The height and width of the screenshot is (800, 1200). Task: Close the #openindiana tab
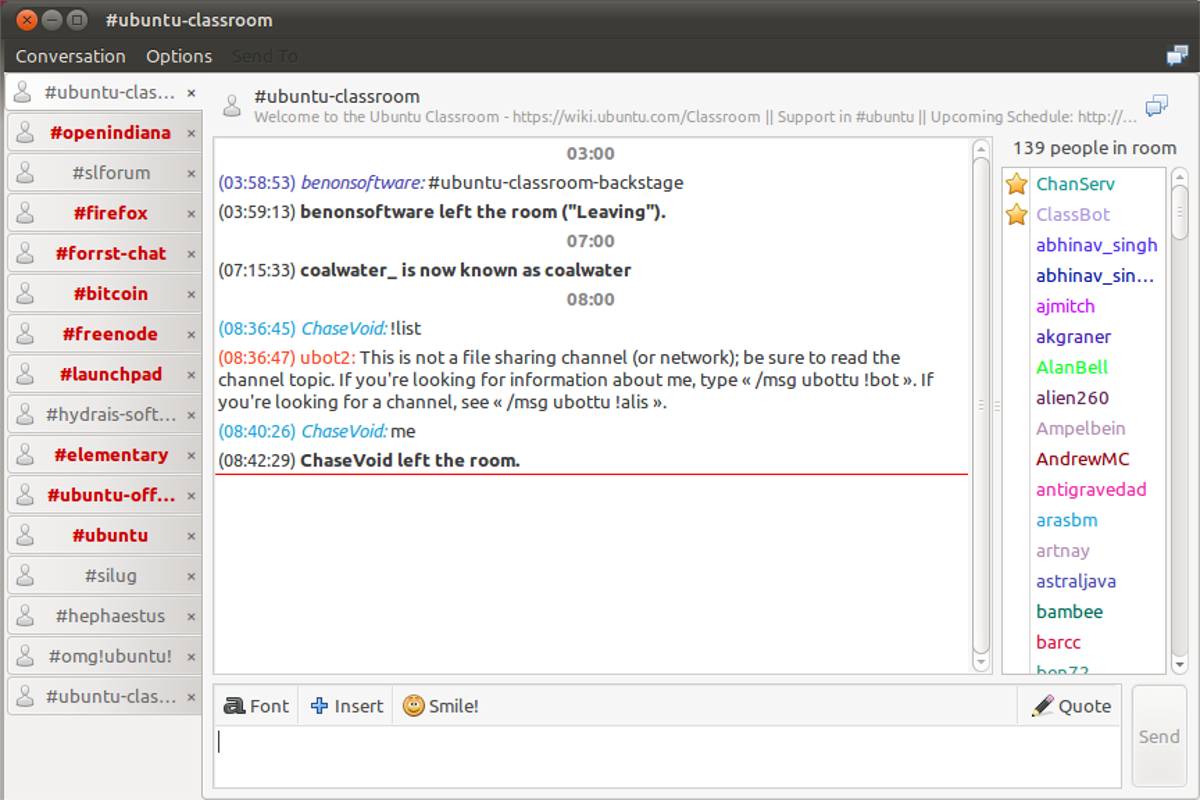[191, 132]
